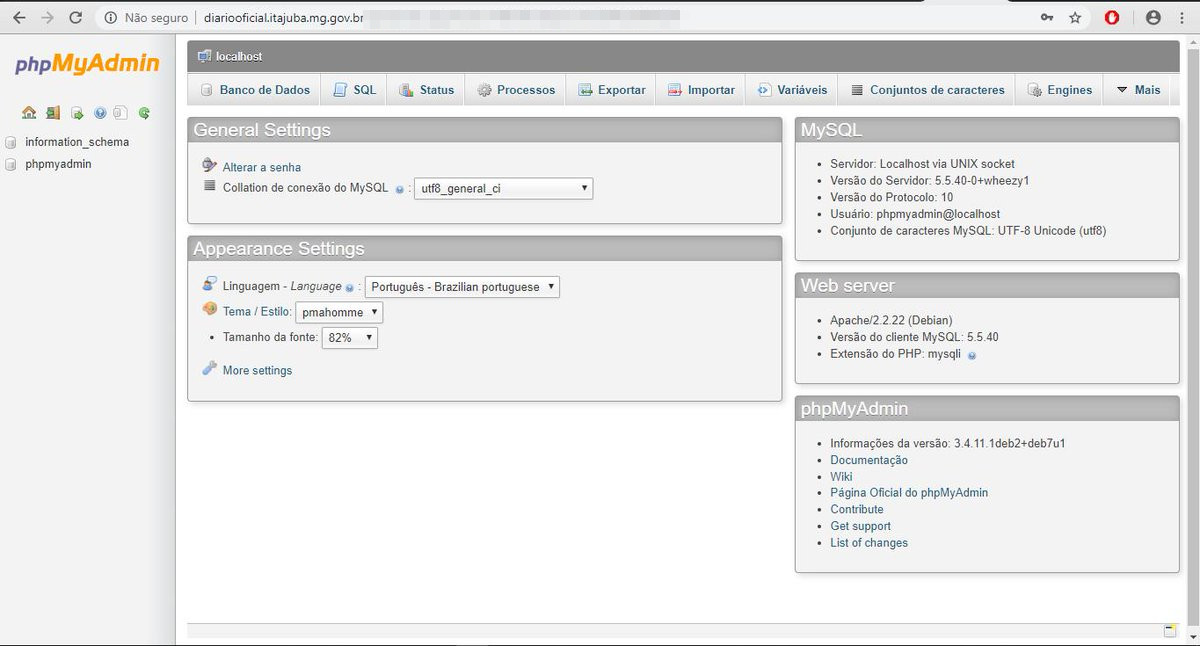Image resolution: width=1200 pixels, height=646 pixels.
Task: Open the Tema / Estilo theme dropdown
Action: point(339,312)
